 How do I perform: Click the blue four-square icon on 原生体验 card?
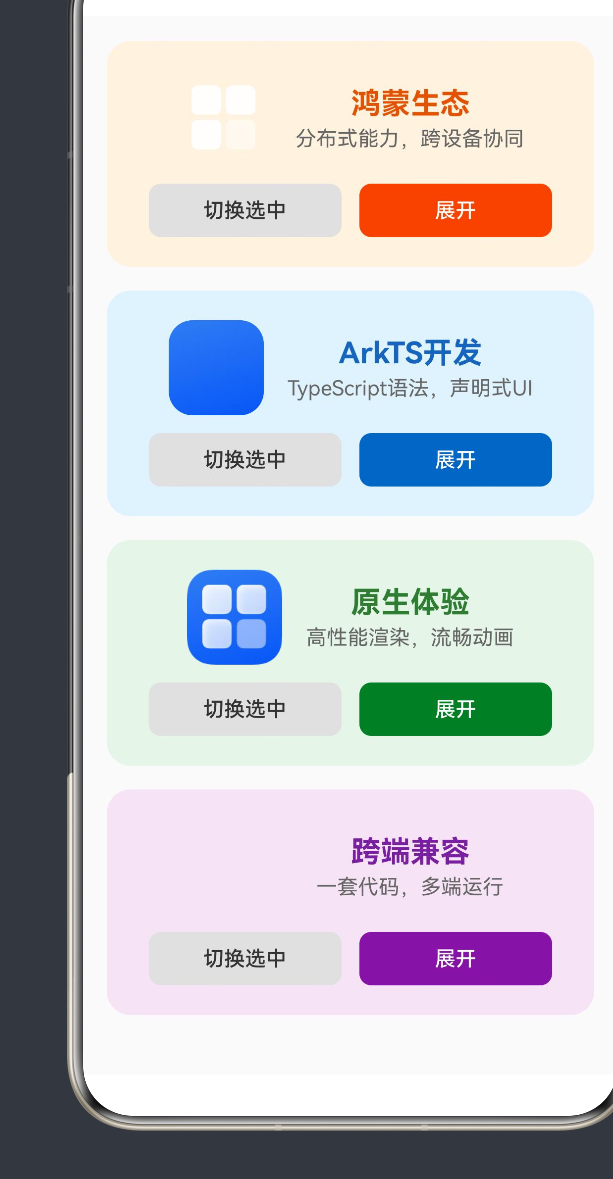[234, 617]
